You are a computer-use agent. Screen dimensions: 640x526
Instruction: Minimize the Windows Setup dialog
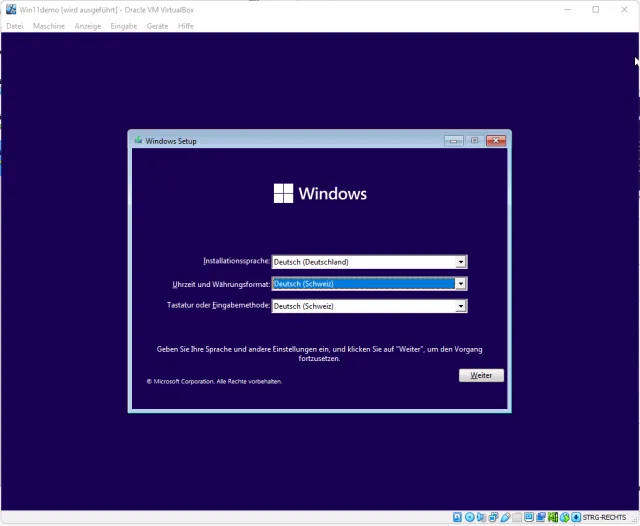coord(453,141)
